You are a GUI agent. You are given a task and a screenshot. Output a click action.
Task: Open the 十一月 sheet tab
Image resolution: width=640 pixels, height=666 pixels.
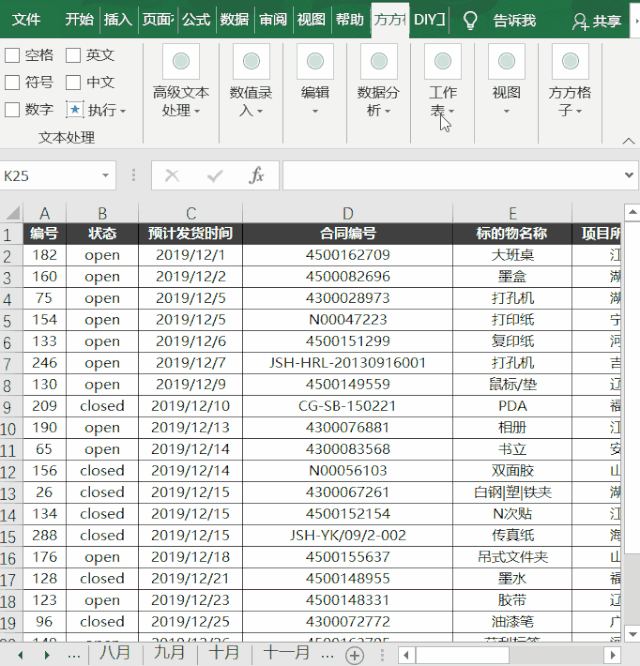287,653
